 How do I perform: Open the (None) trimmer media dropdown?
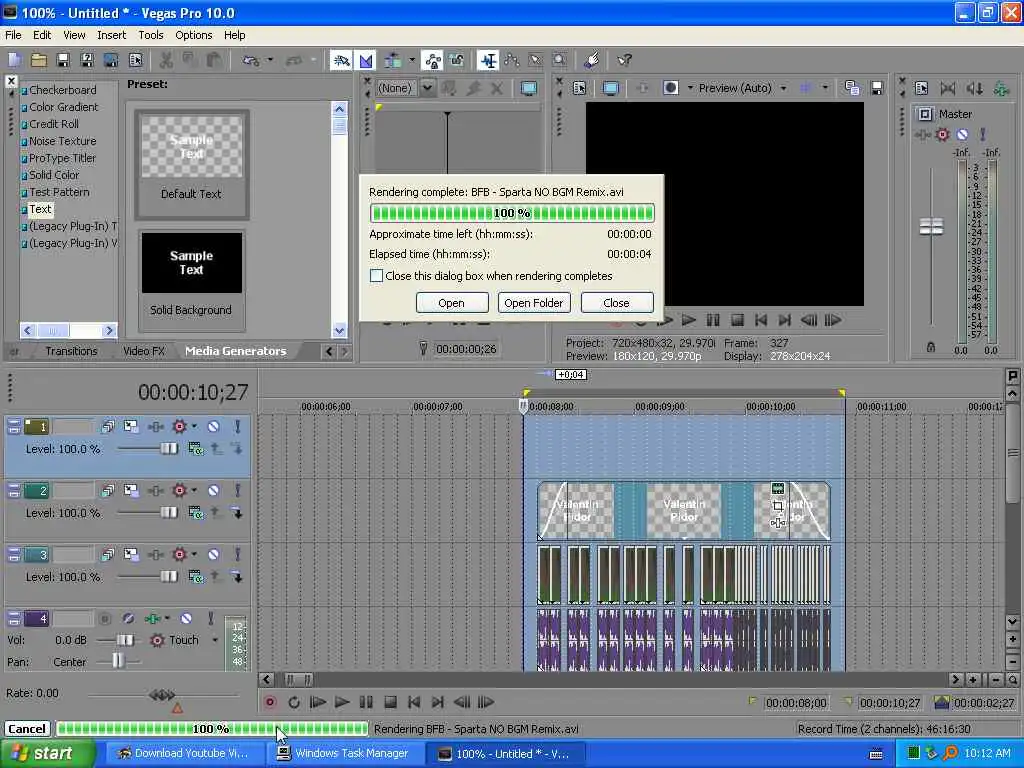tap(427, 88)
